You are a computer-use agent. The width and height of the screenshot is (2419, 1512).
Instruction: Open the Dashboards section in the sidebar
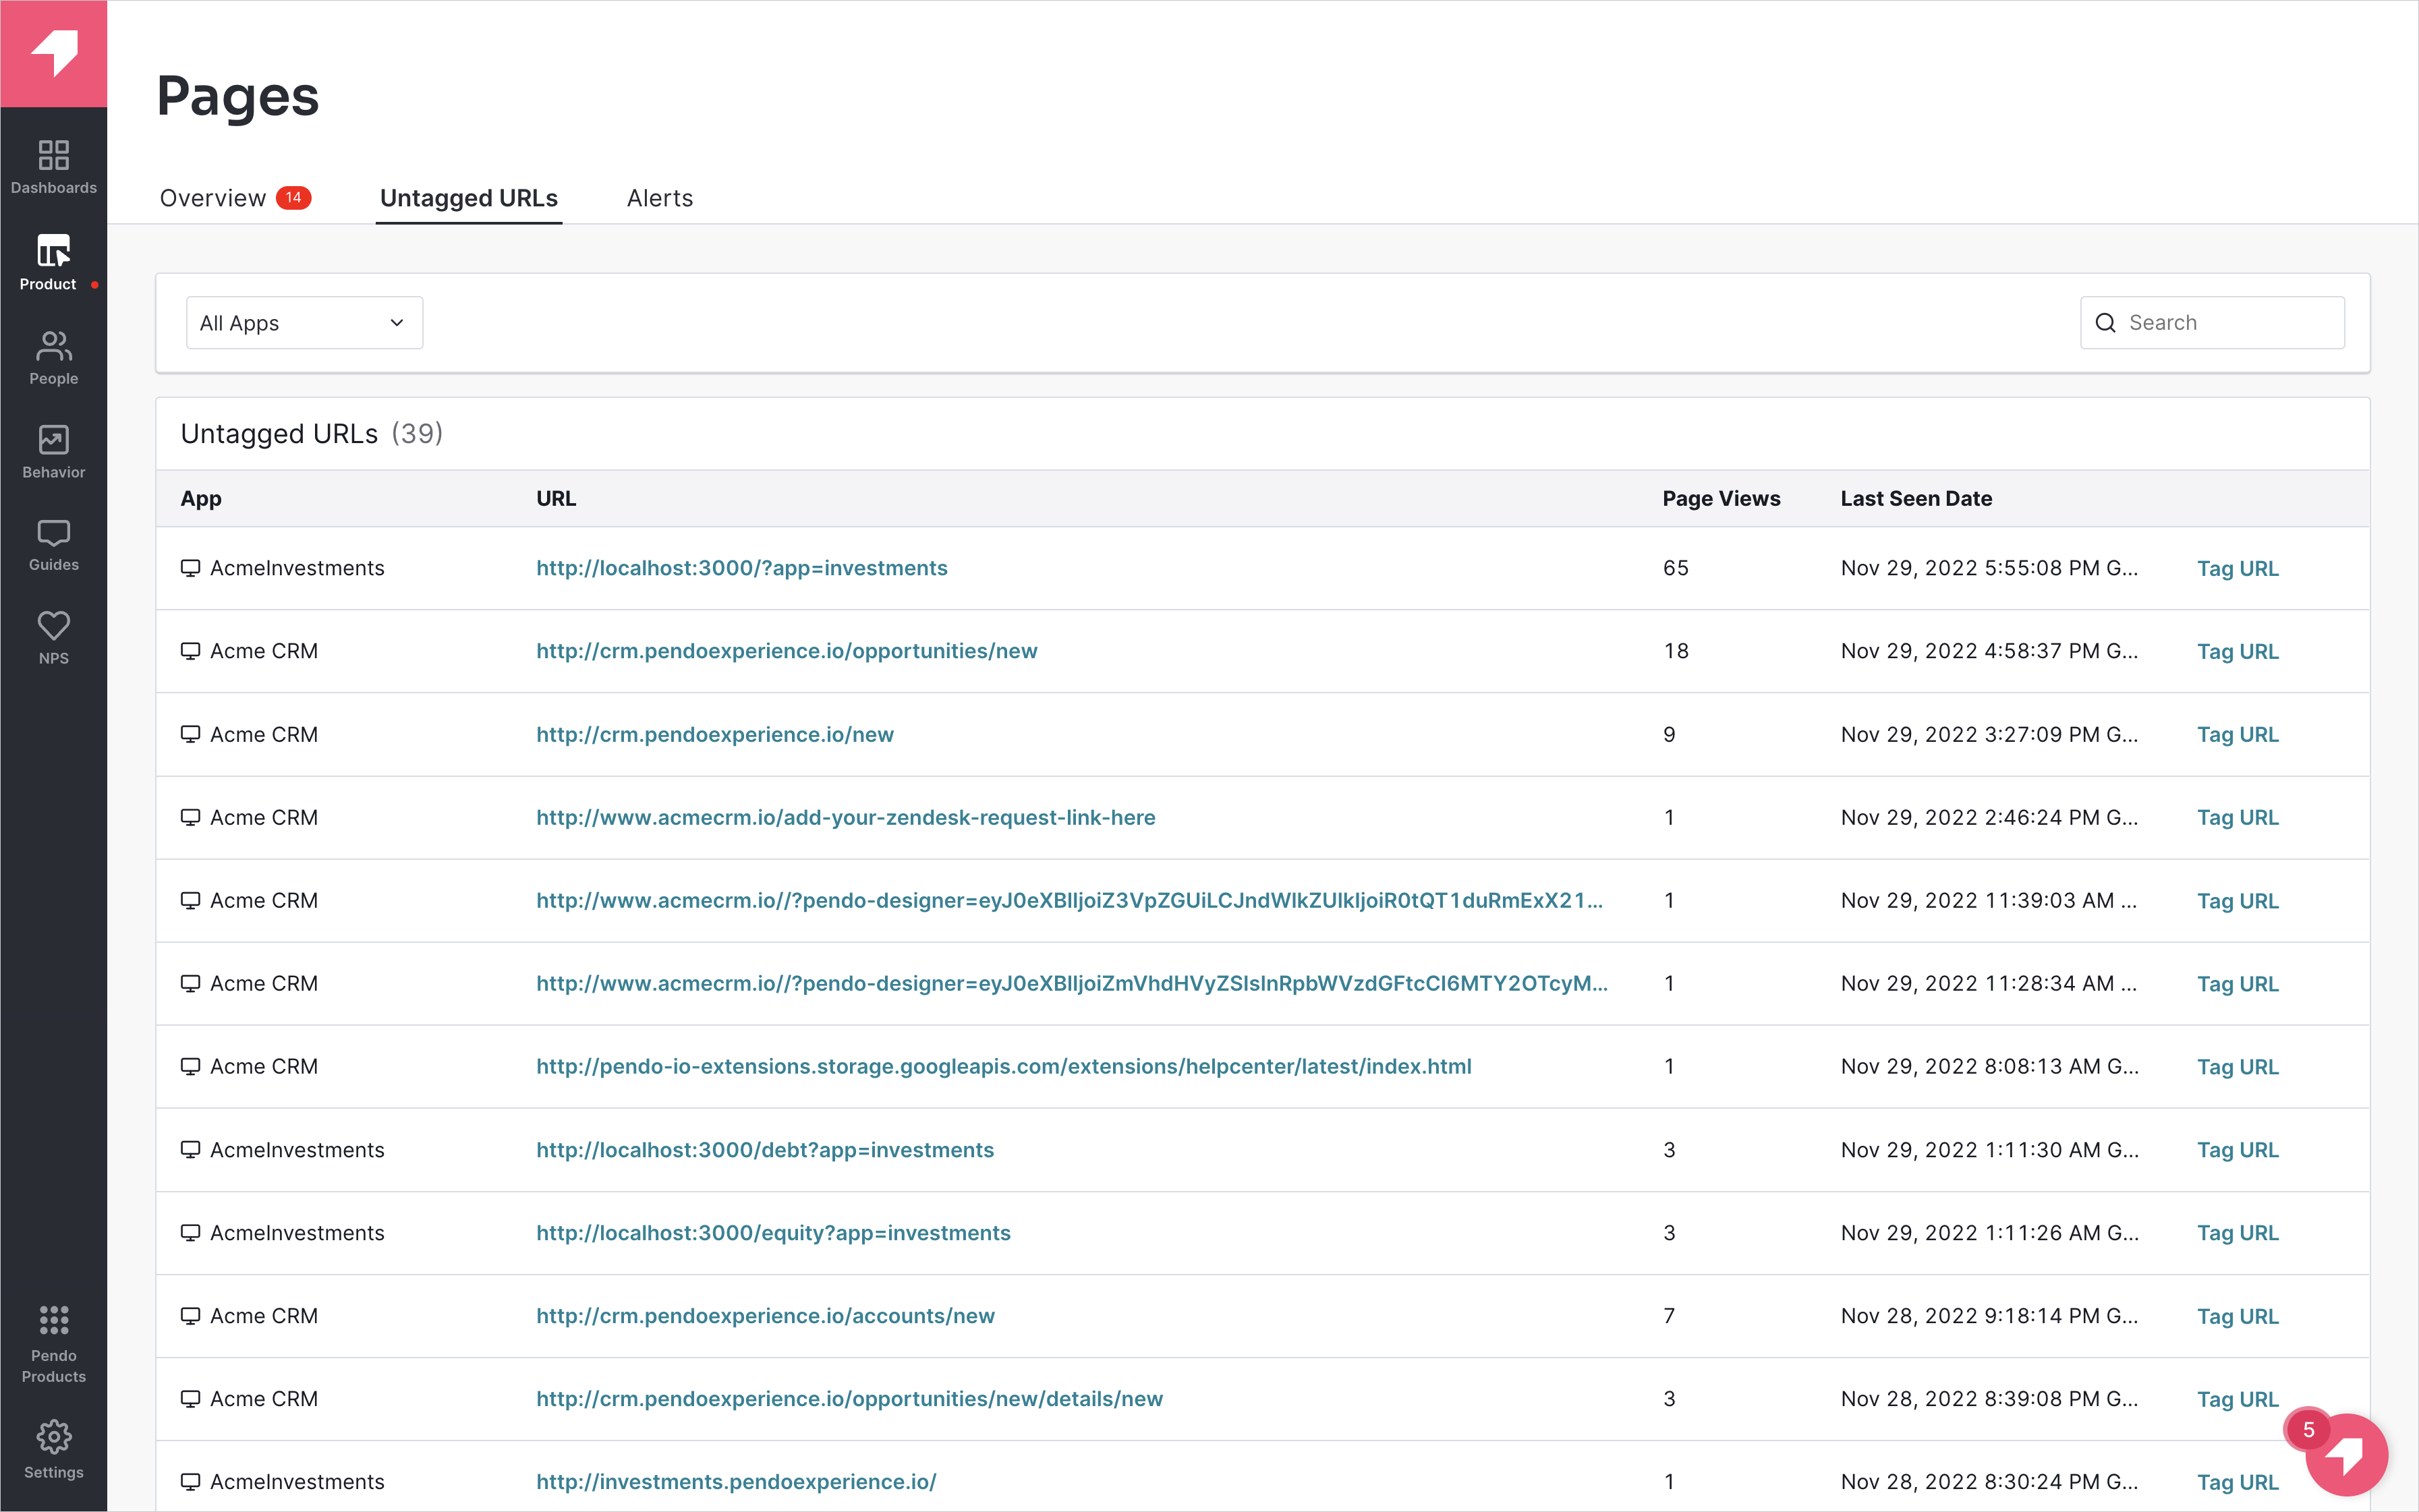pos(53,167)
